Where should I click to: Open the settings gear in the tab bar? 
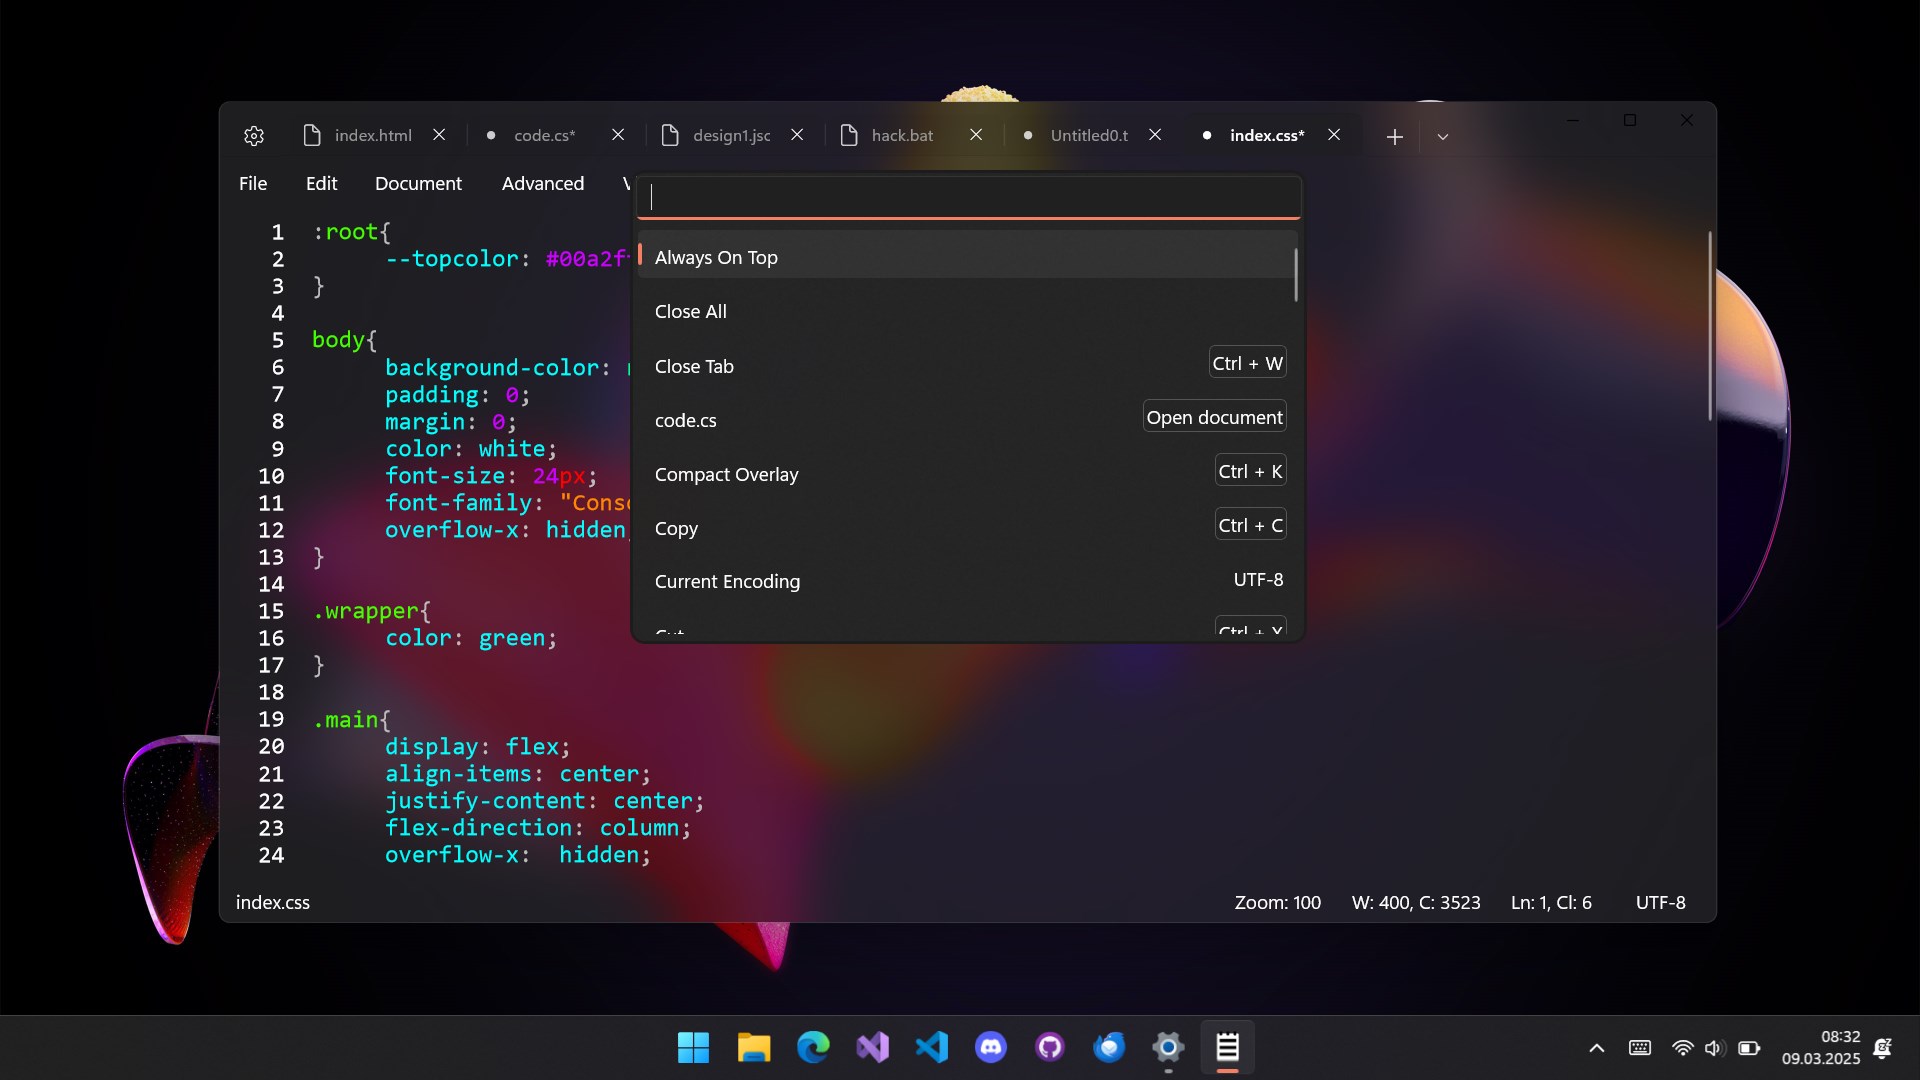coord(254,136)
